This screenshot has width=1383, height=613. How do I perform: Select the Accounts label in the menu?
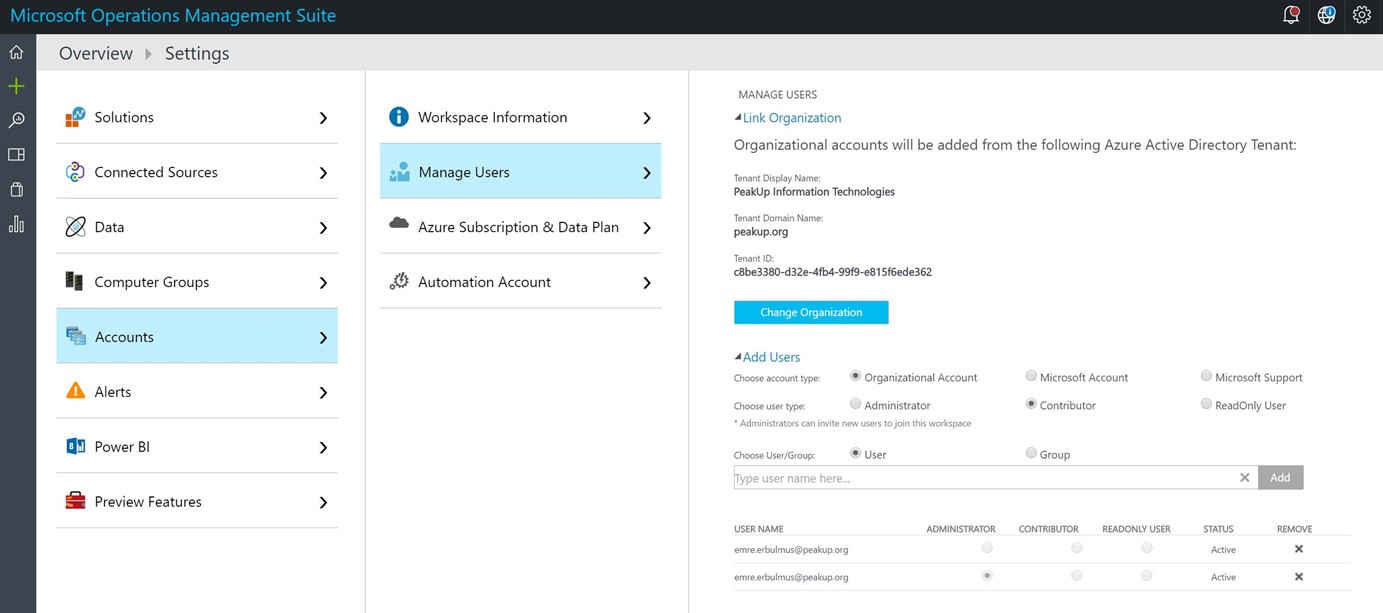(124, 337)
